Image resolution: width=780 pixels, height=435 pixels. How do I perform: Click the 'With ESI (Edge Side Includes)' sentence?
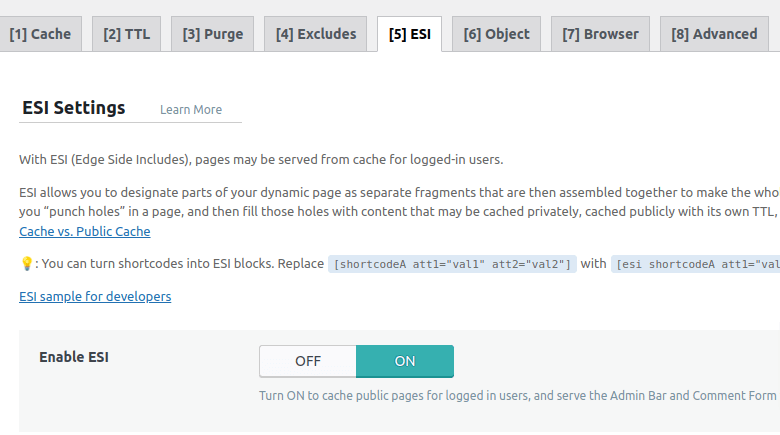pos(261,159)
